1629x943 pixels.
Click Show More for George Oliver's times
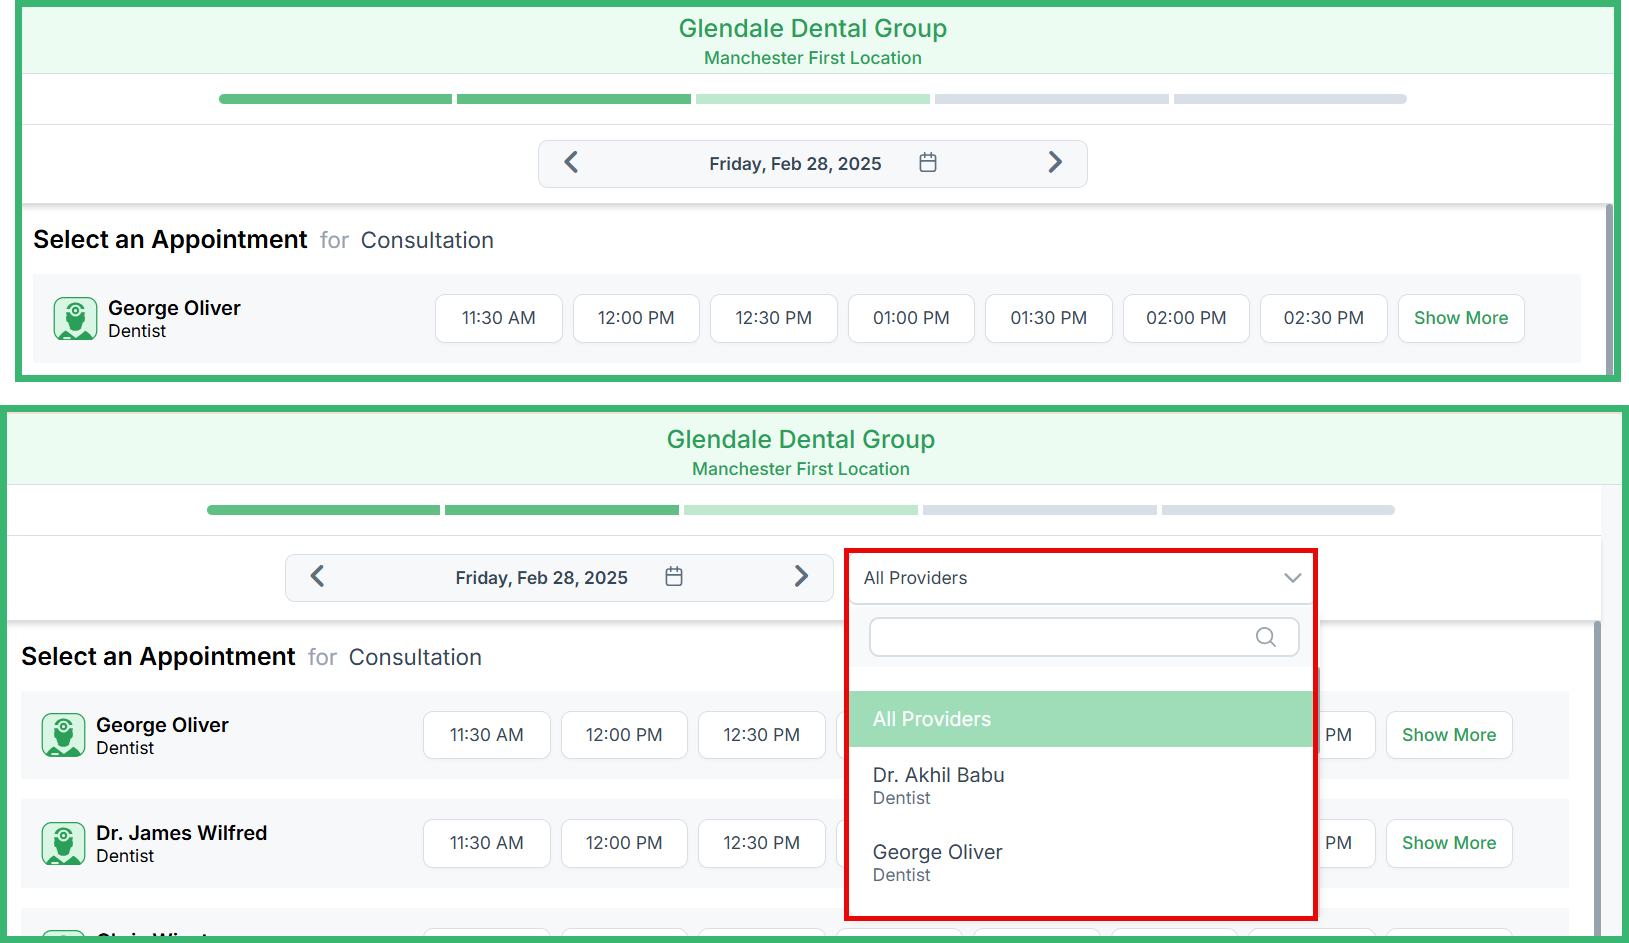1461,318
